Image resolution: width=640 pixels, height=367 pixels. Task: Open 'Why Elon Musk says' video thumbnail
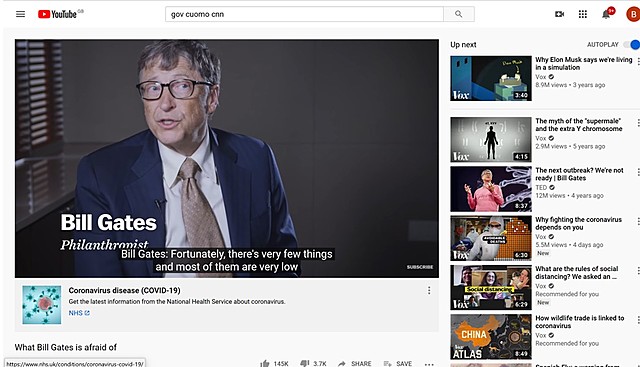point(491,78)
